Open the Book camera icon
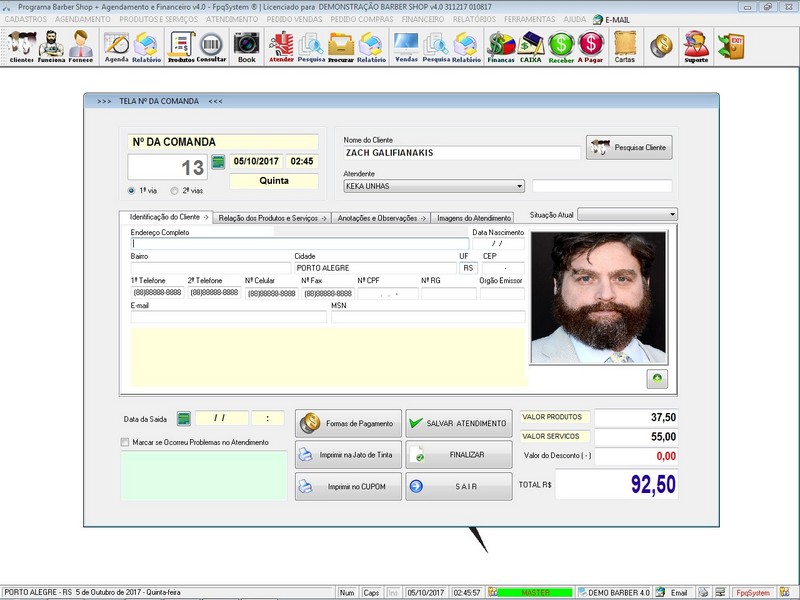 246,46
